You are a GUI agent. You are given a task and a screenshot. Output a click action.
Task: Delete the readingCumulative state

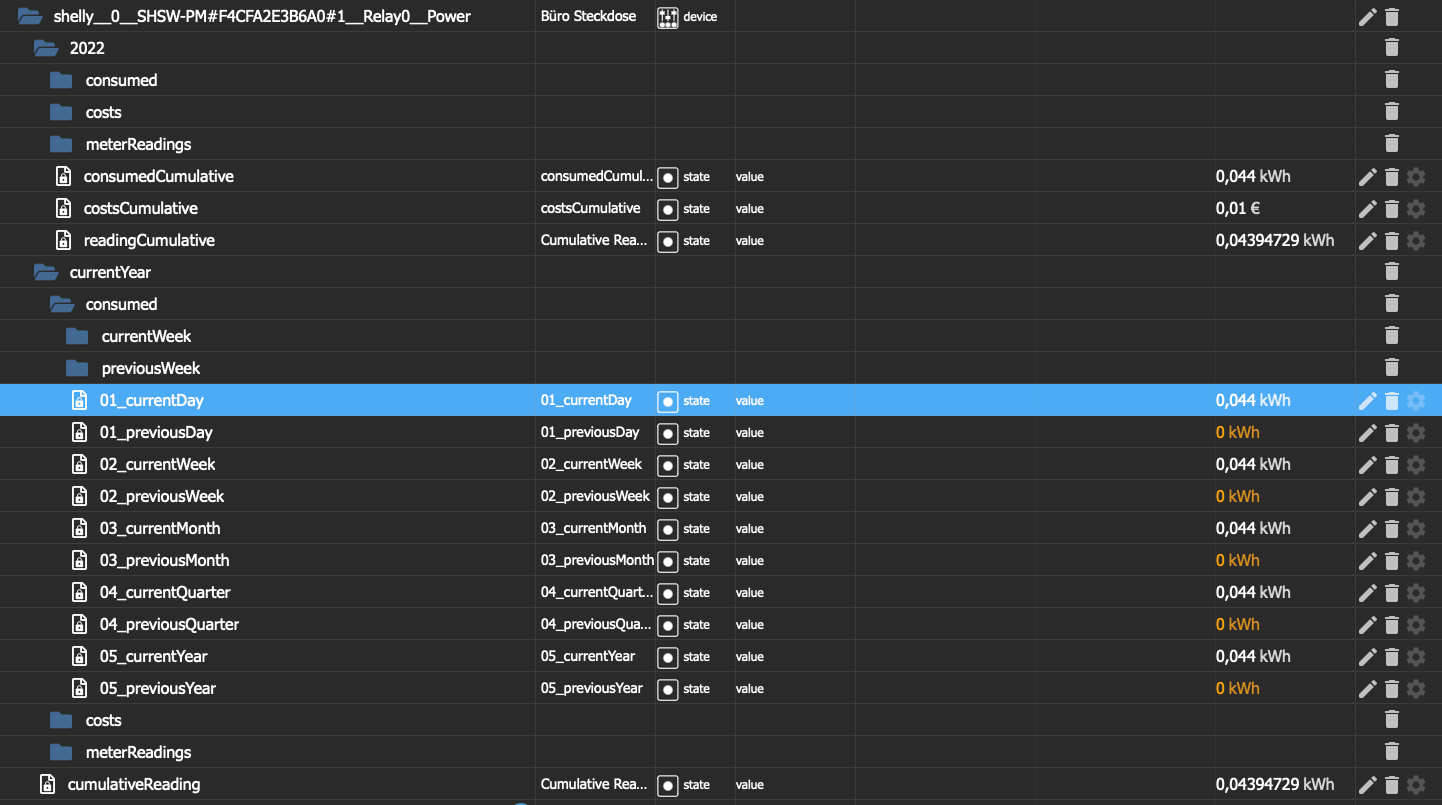click(x=1391, y=241)
